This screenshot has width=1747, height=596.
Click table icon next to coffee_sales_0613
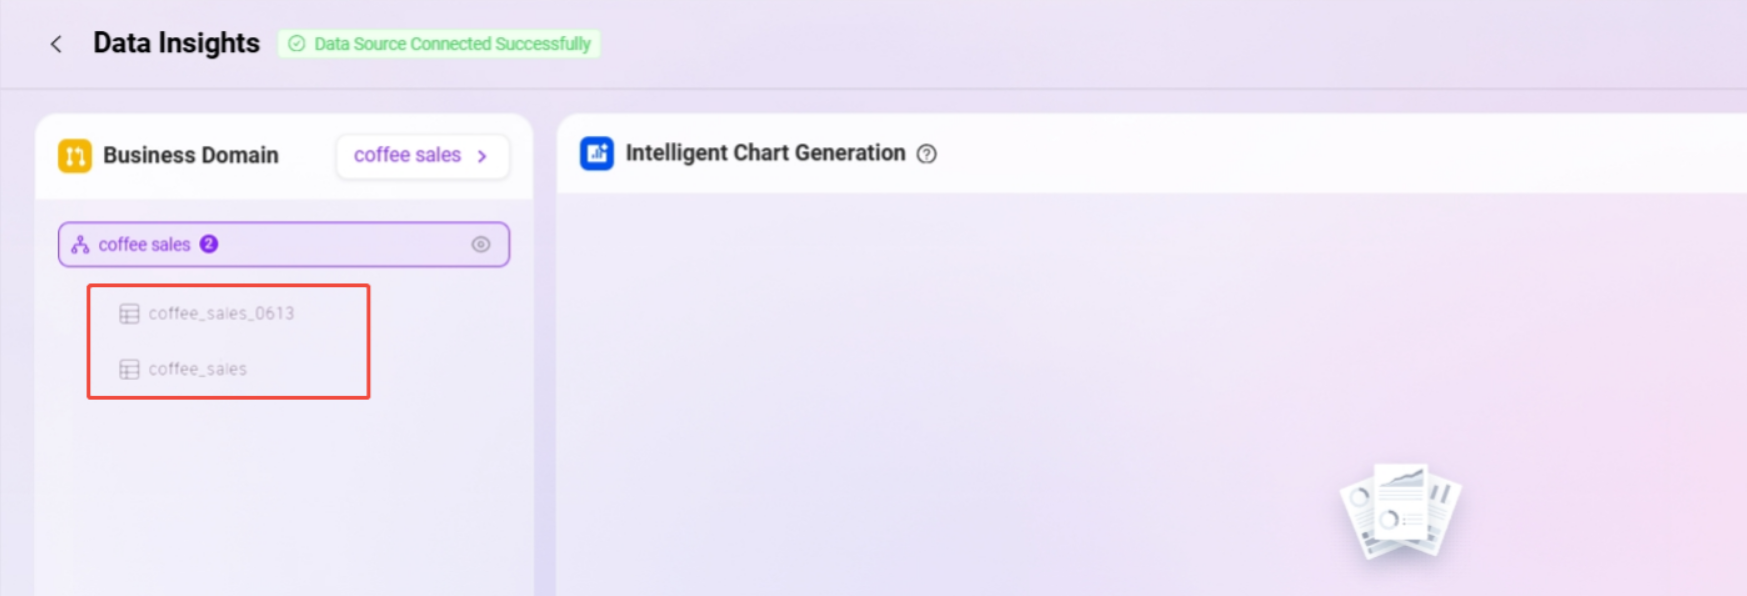129,314
